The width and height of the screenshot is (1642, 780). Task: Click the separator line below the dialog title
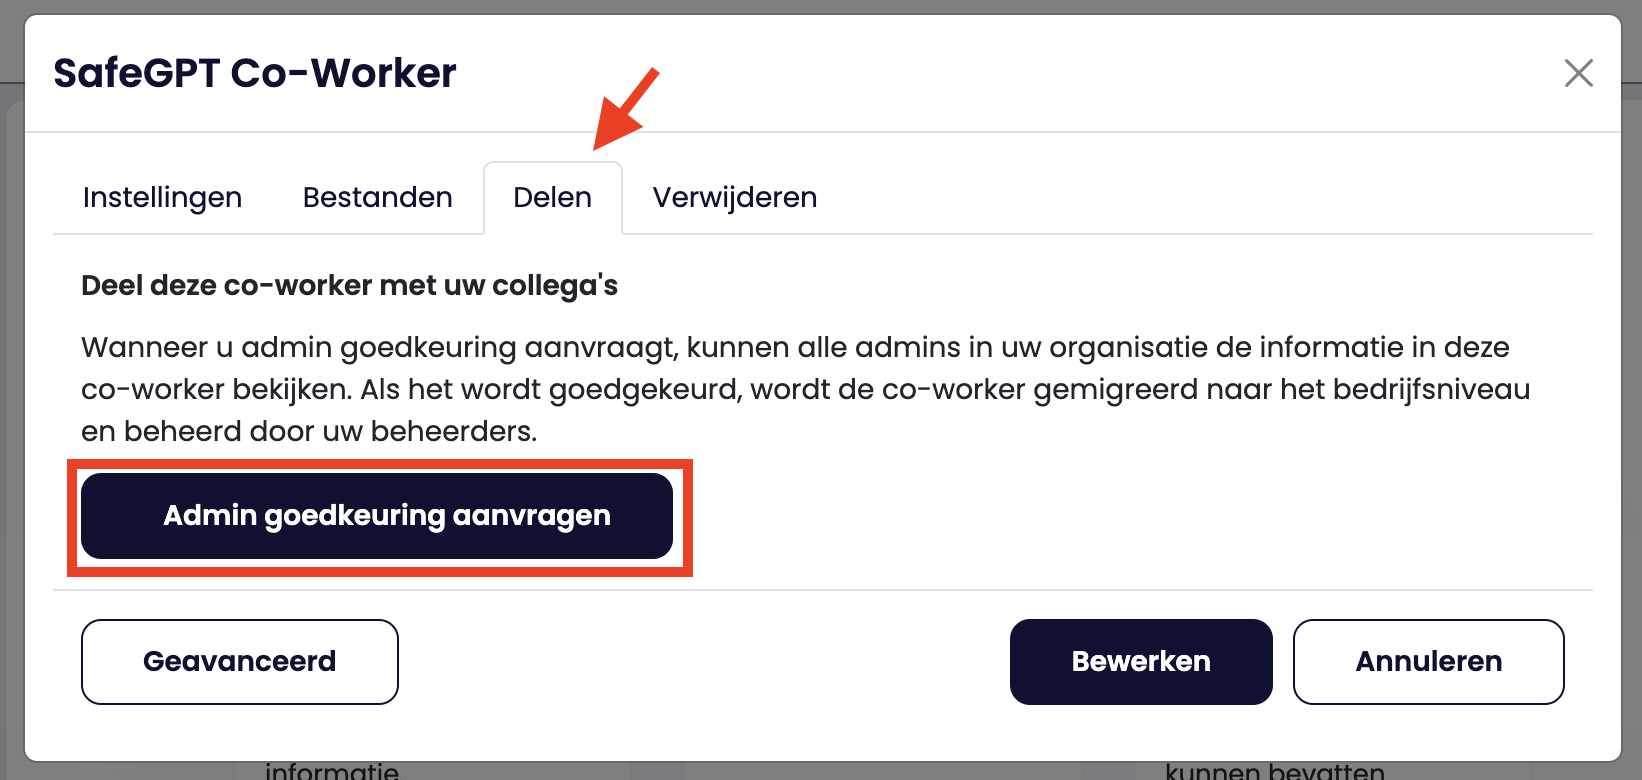(822, 132)
